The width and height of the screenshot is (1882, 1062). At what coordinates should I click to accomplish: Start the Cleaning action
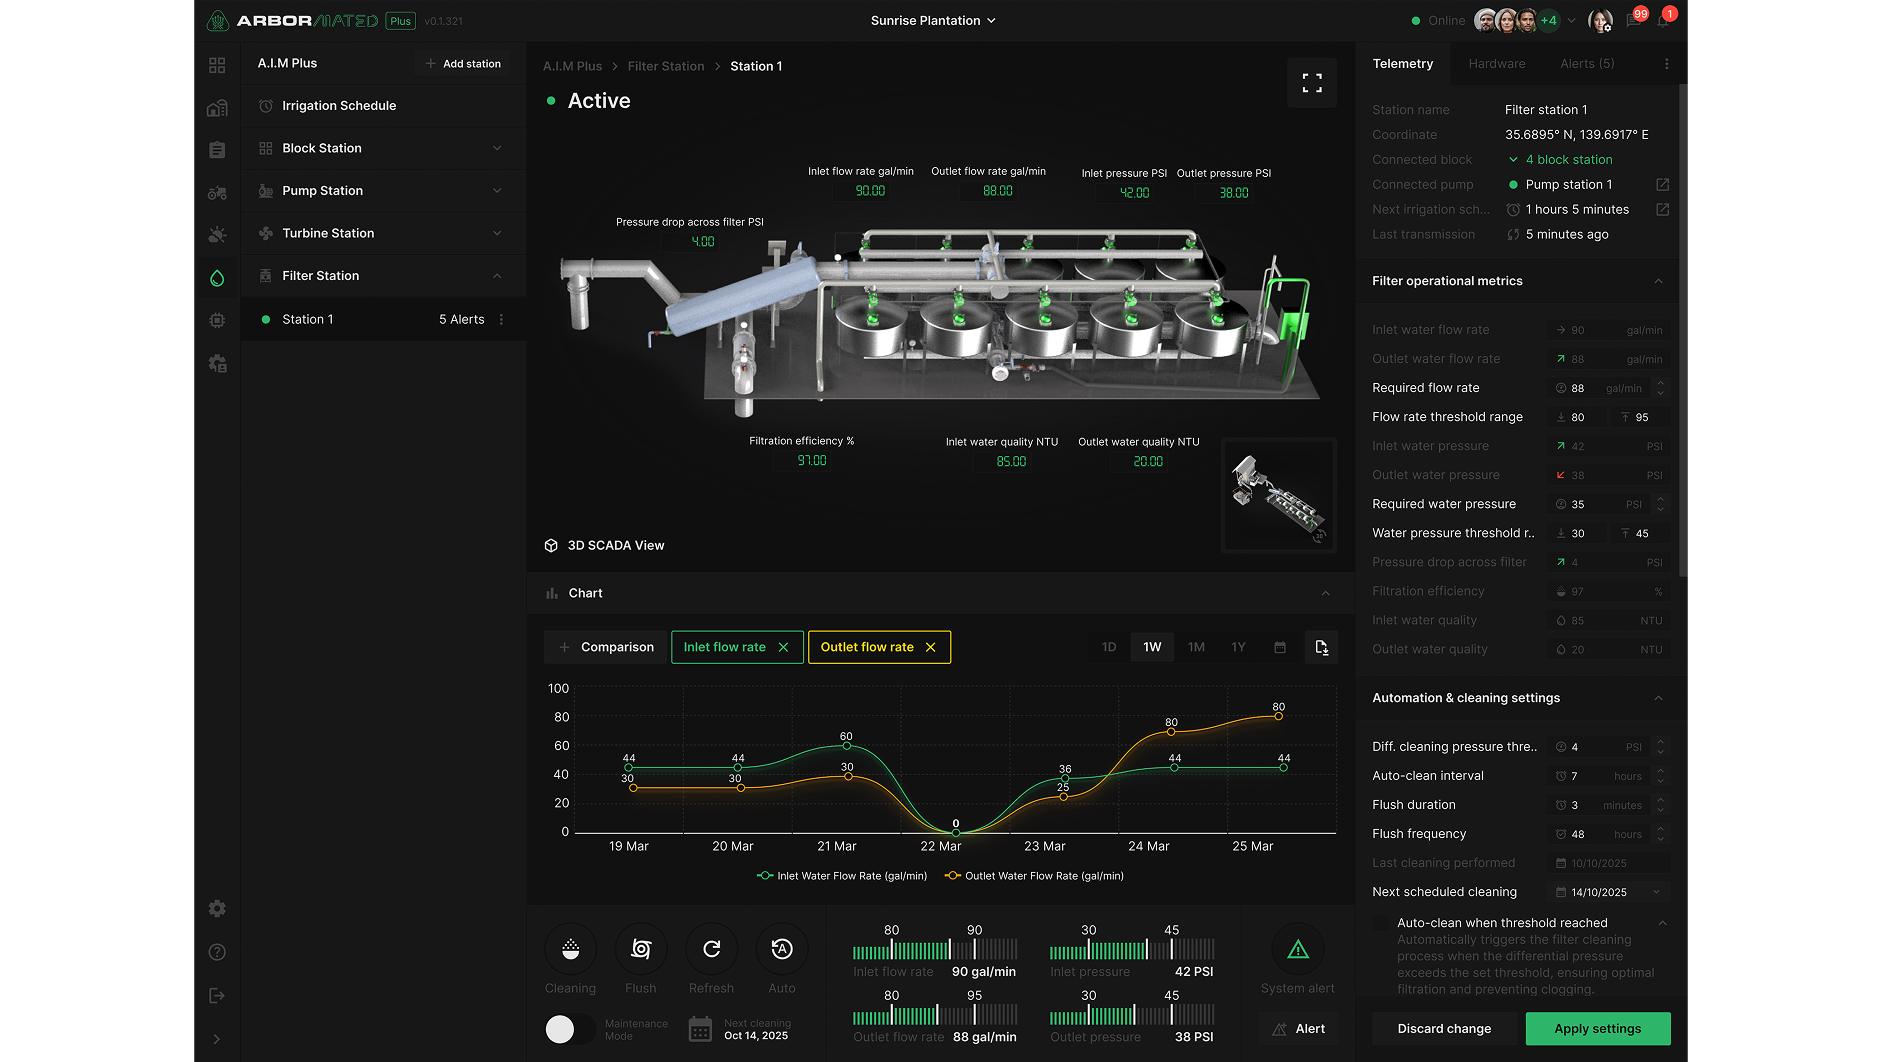[x=570, y=949]
